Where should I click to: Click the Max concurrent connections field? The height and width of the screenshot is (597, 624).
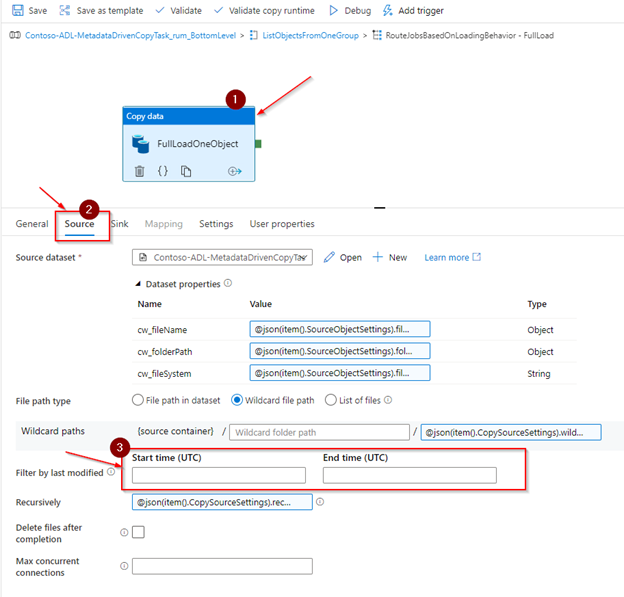tap(222, 566)
